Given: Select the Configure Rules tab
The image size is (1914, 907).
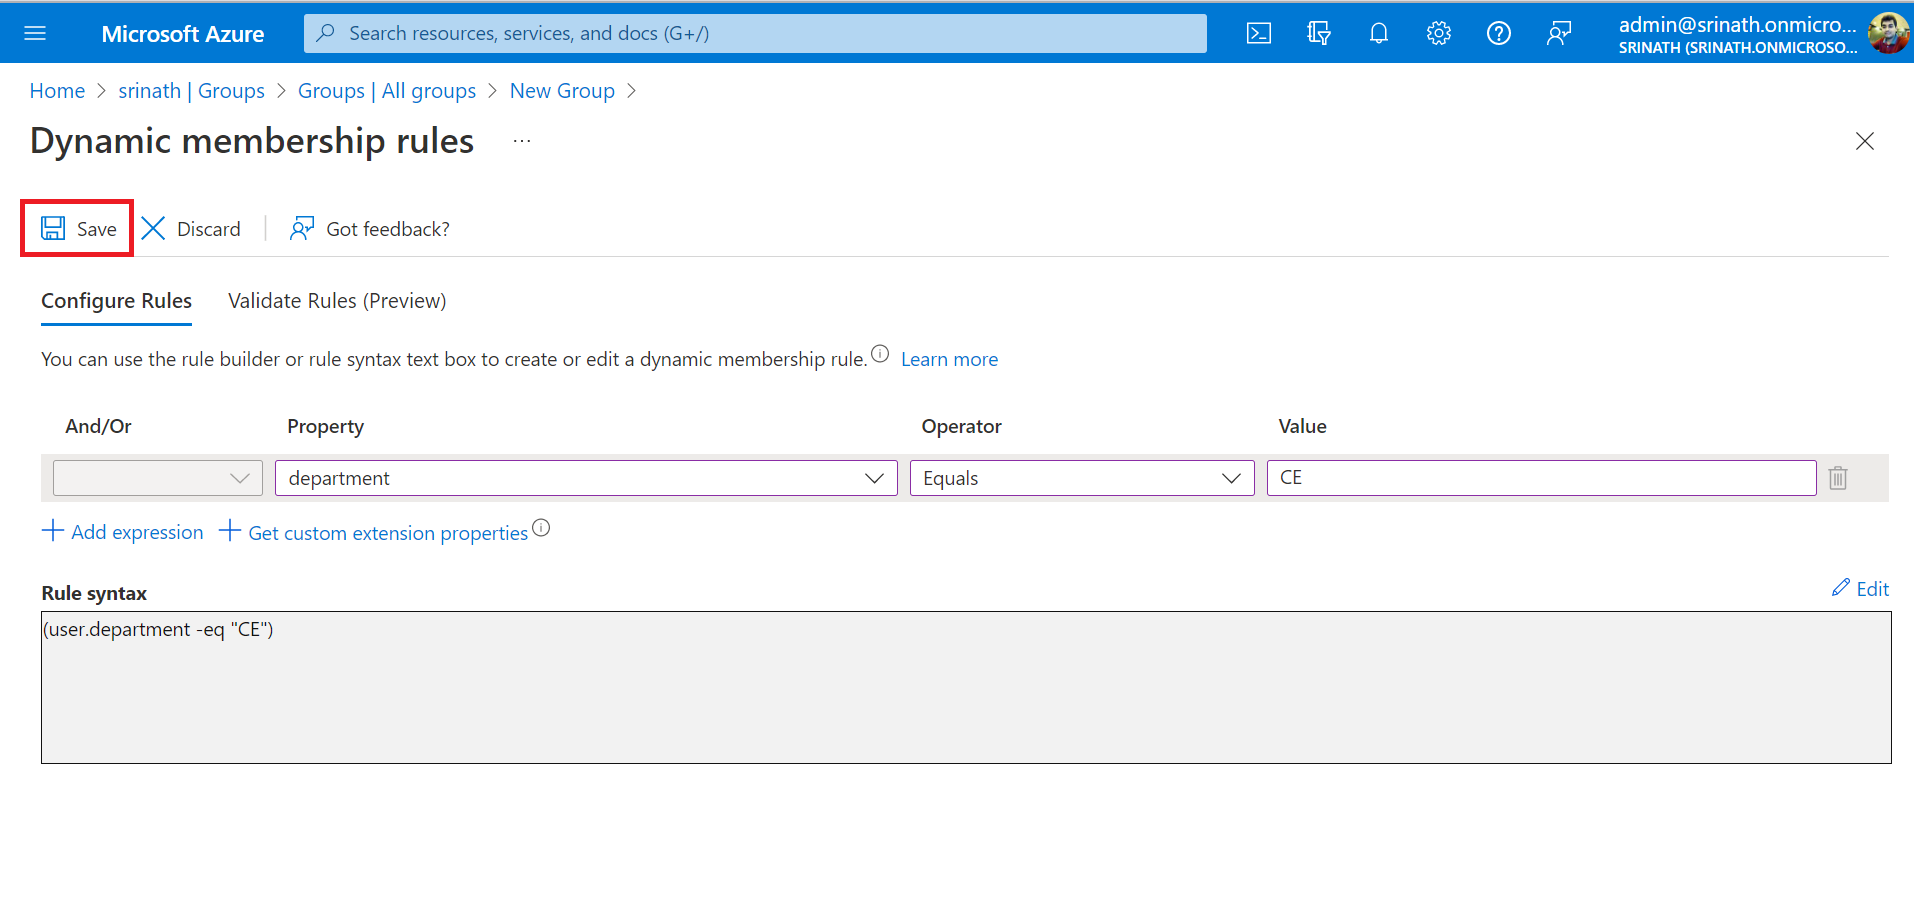Looking at the screenshot, I should point(116,301).
